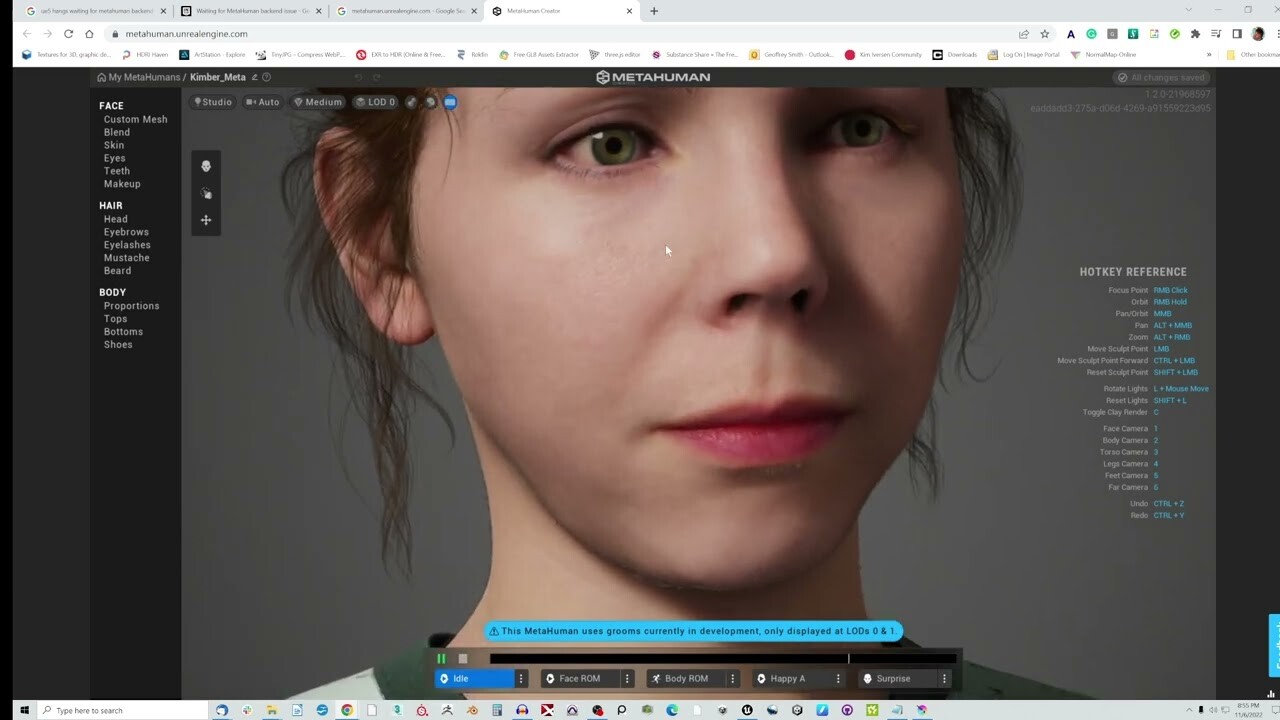Screen dimensions: 1280x720
Task: Select Skin under the FACE section
Action: (113, 145)
